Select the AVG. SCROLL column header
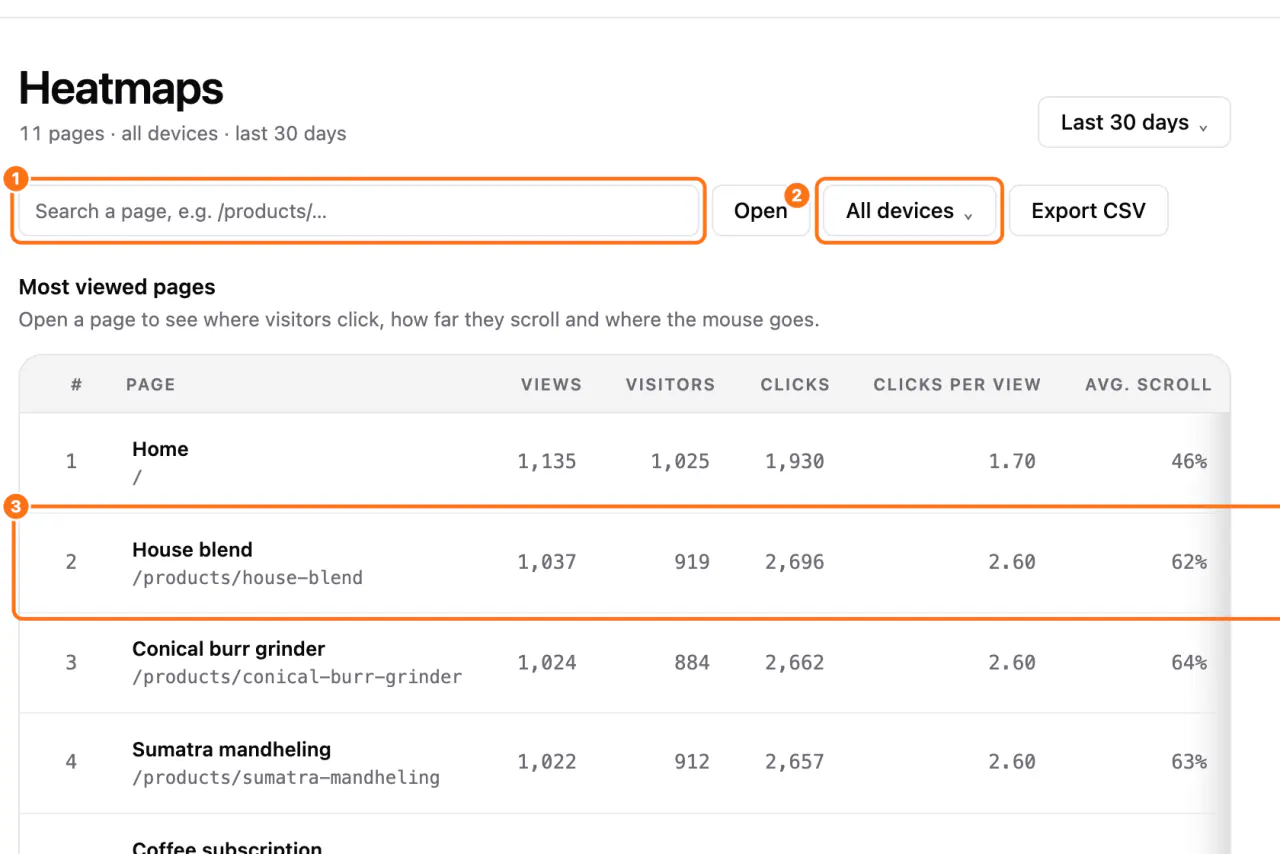This screenshot has height=854, width=1280. [x=1148, y=384]
